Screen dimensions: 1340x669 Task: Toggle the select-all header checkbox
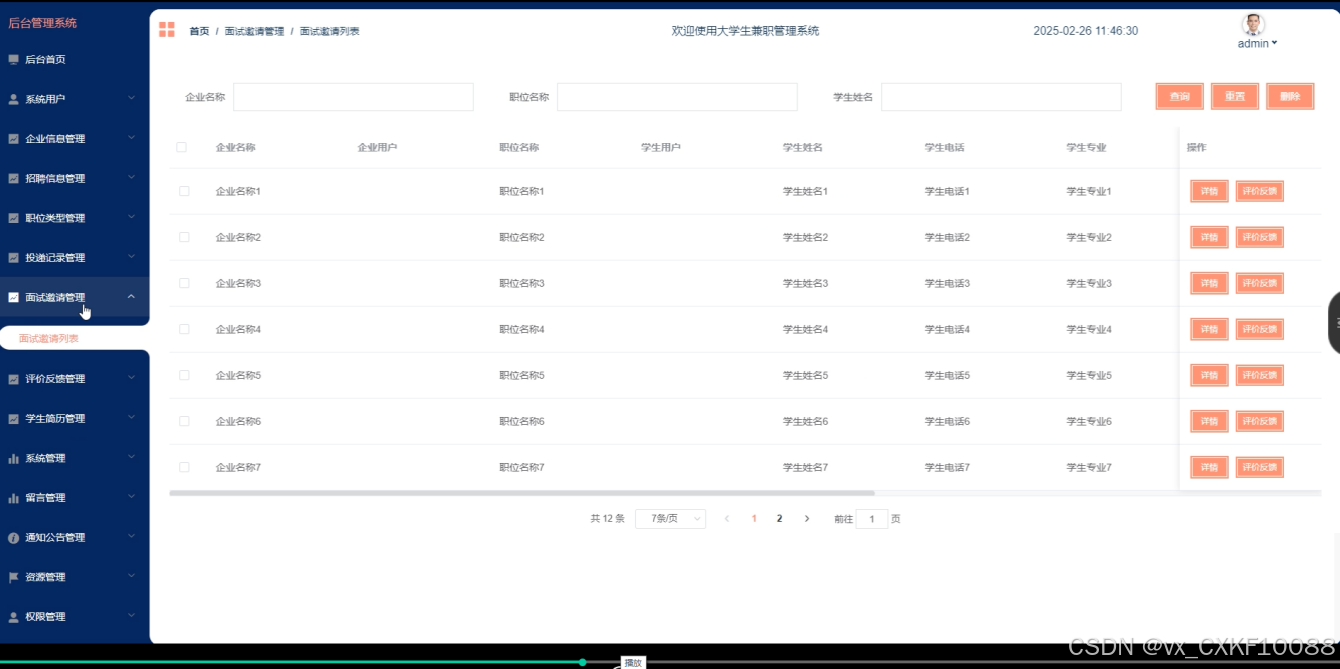point(182,147)
